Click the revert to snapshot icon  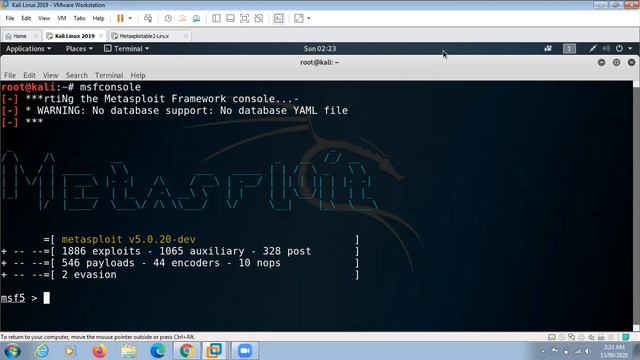pos(182,18)
